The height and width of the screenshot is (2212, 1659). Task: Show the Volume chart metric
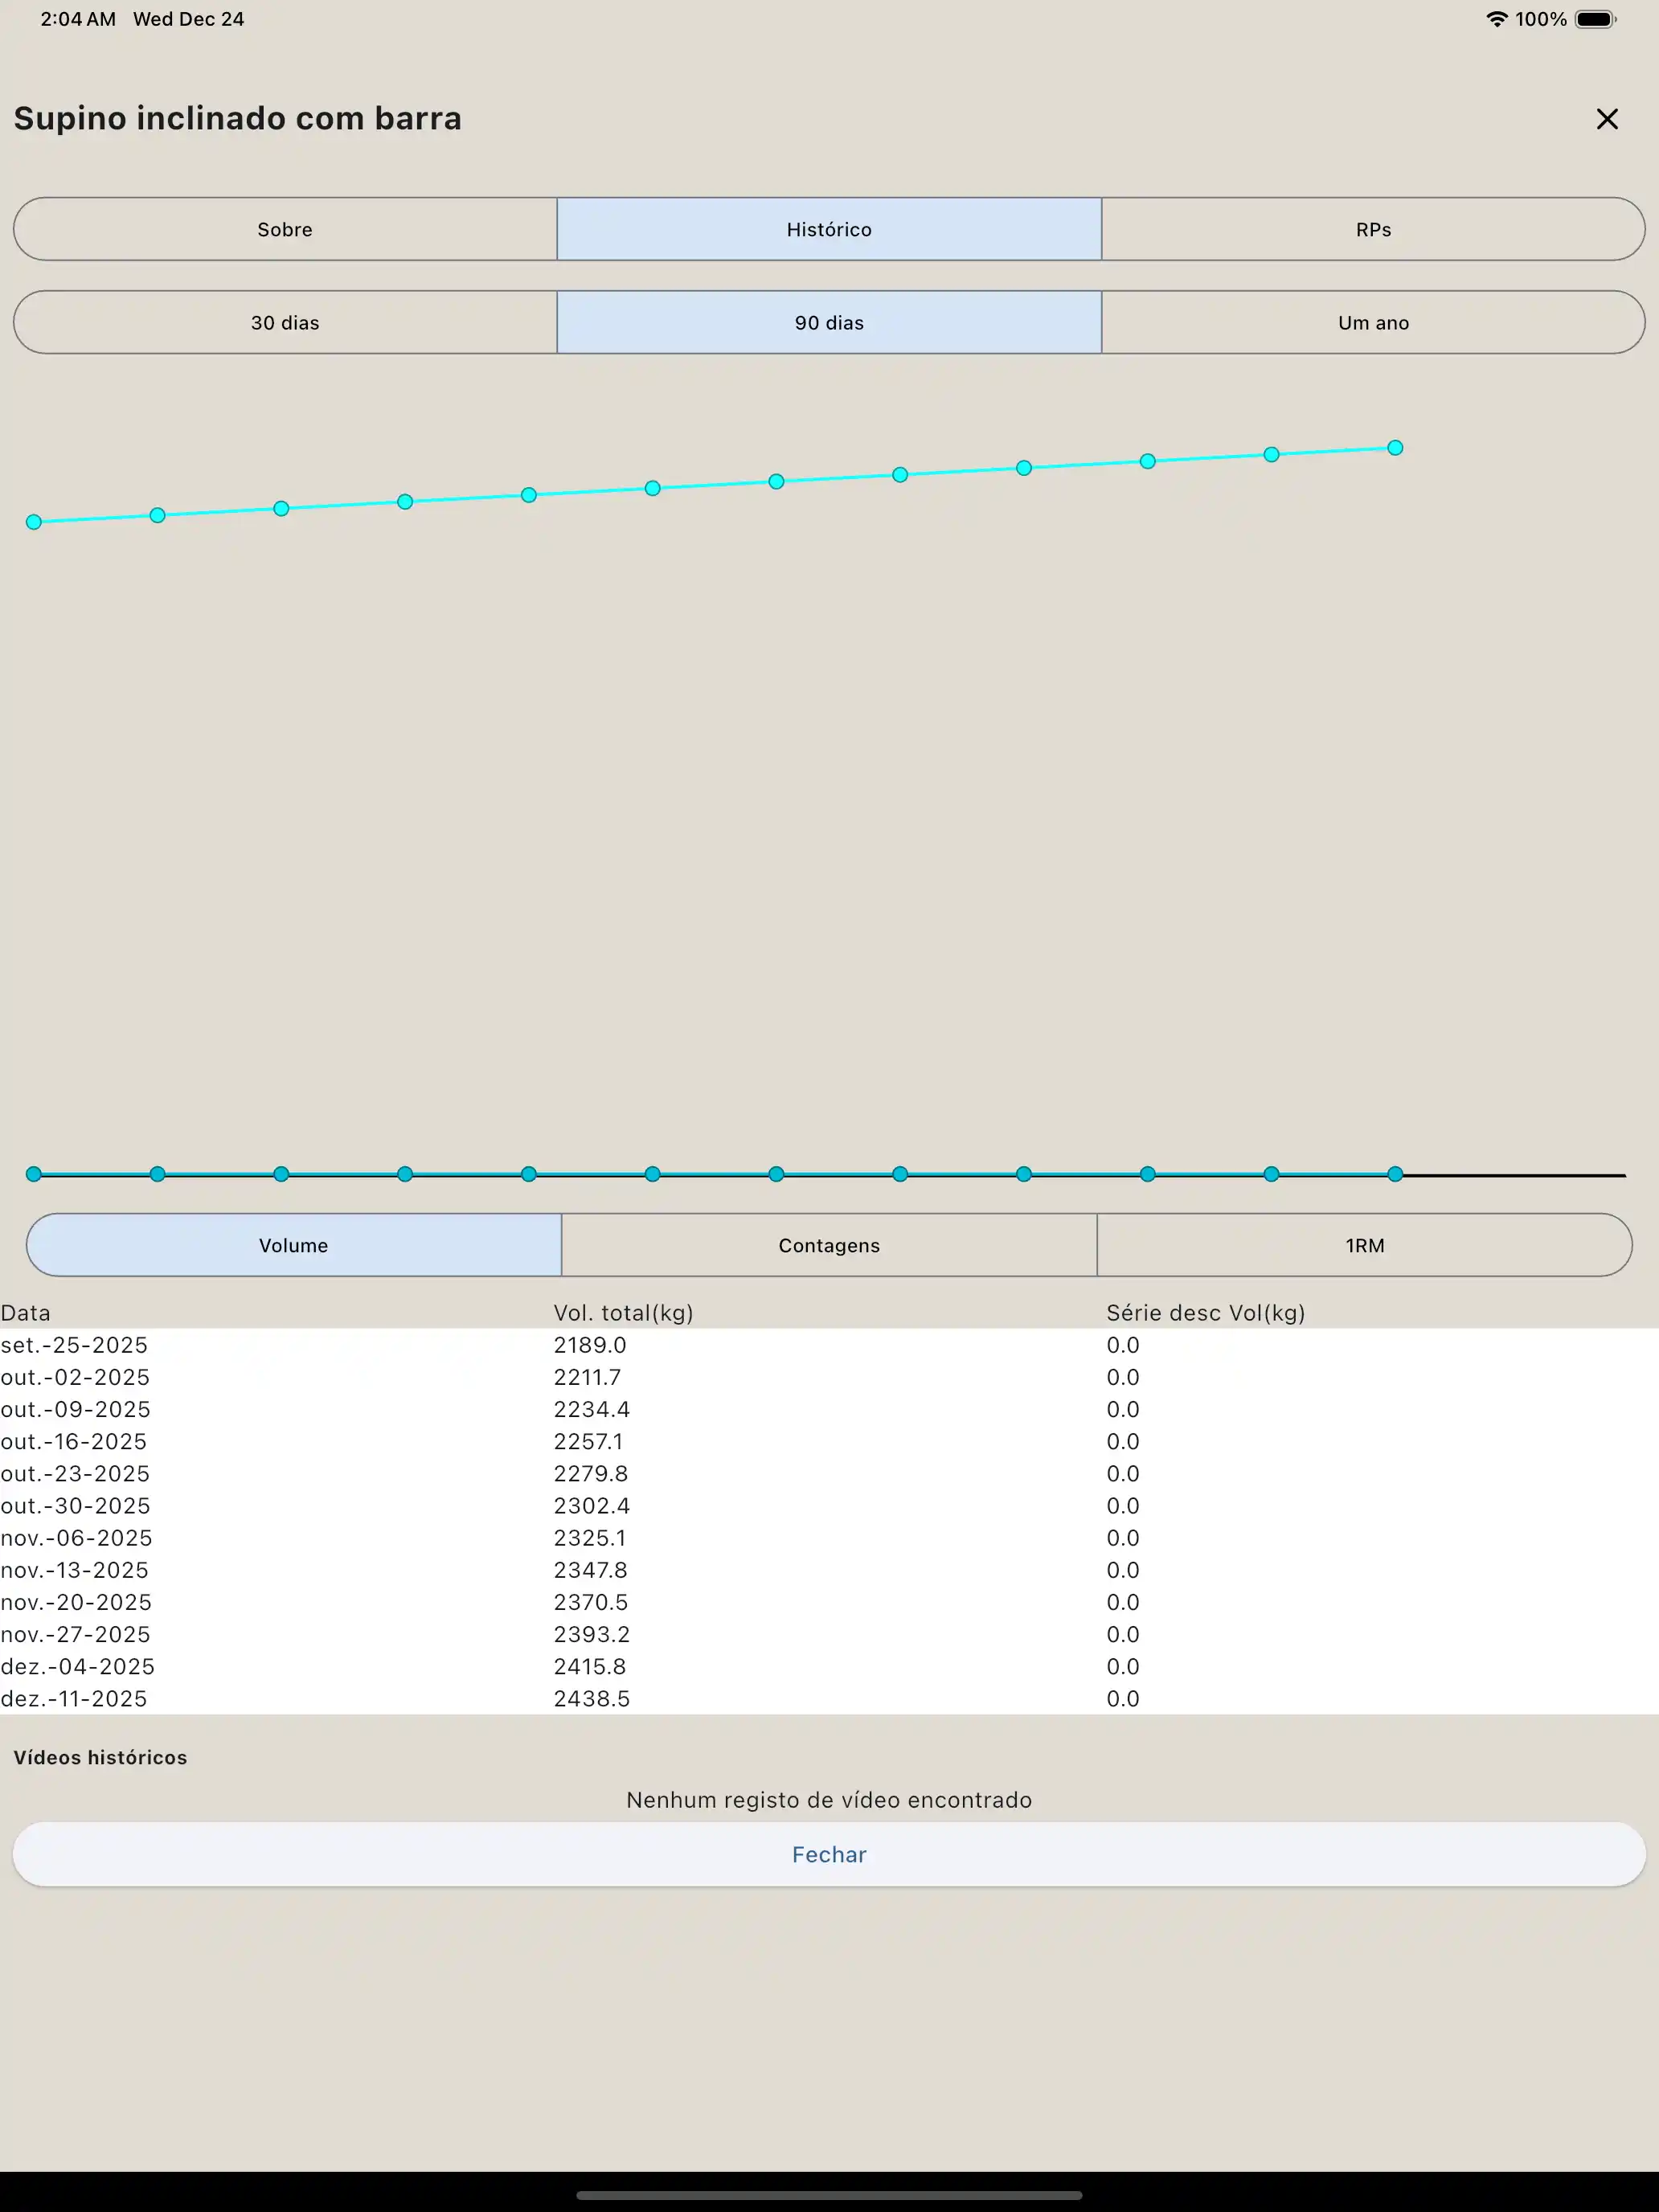[x=293, y=1245]
